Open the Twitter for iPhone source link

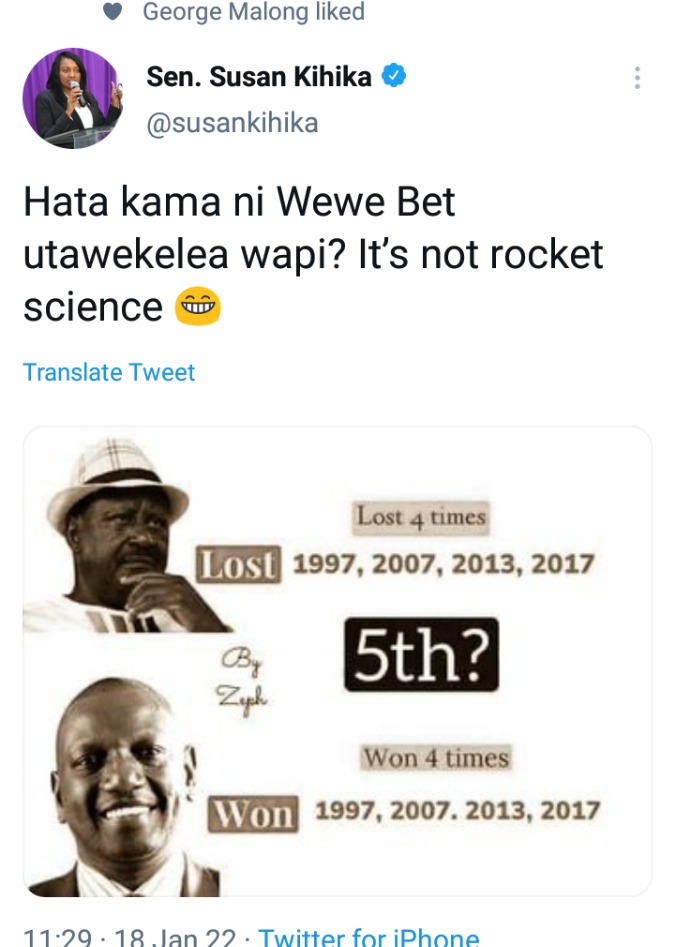click(x=368, y=936)
